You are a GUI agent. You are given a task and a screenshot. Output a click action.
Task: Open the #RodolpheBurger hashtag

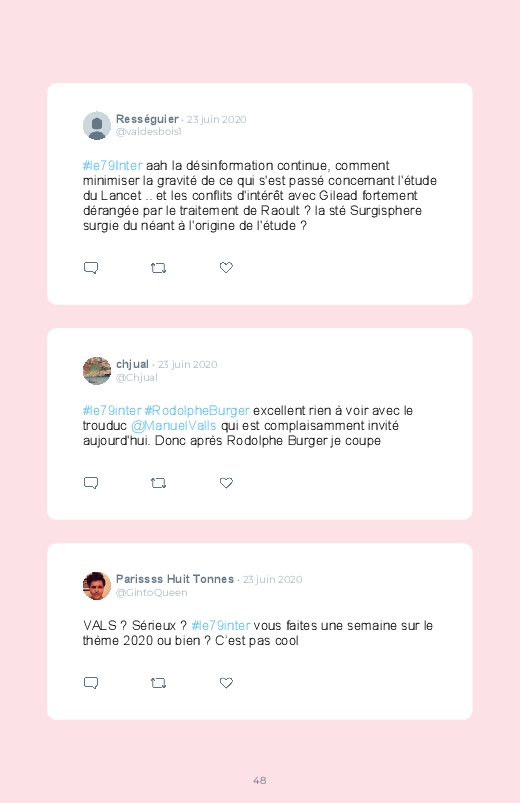[x=197, y=411]
